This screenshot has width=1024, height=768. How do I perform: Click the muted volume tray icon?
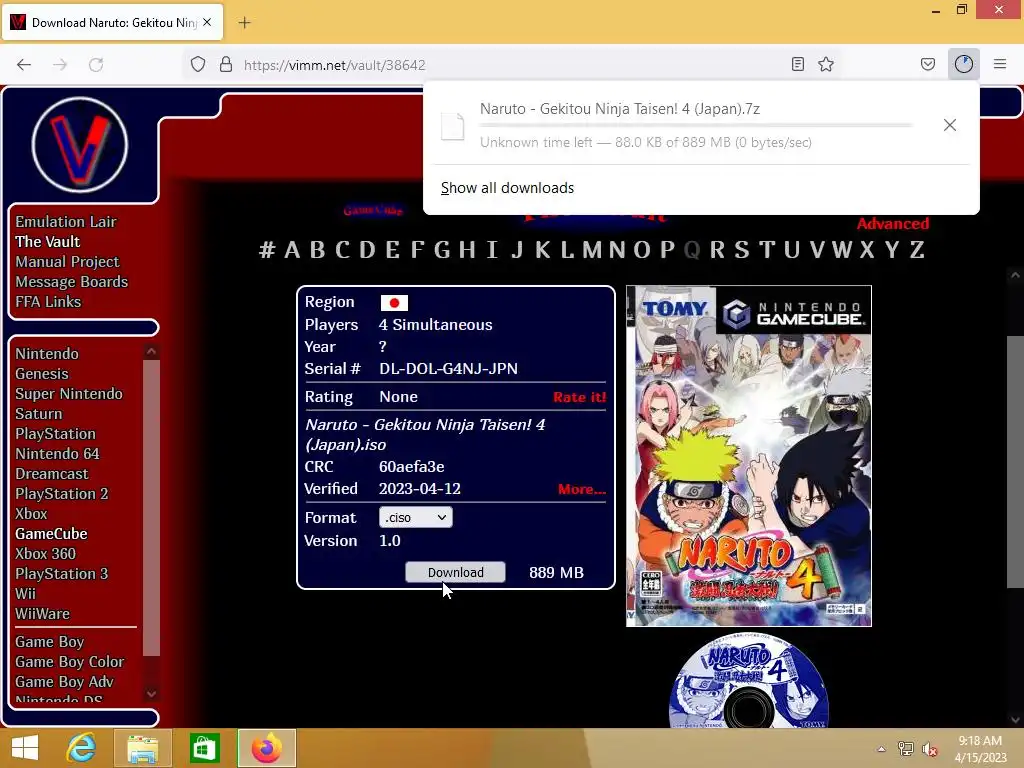(x=929, y=749)
